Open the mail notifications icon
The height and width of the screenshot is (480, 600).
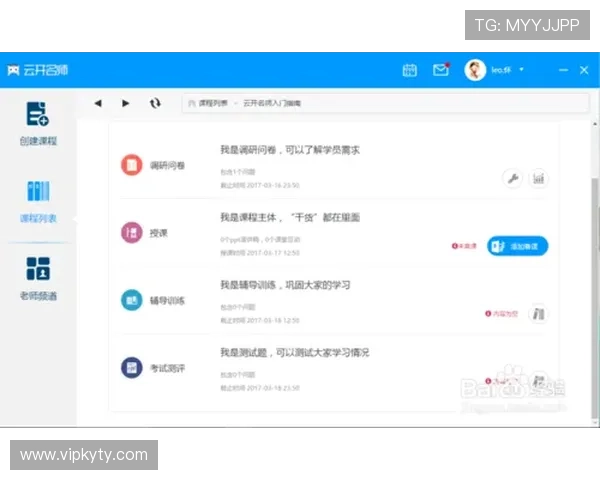(x=441, y=70)
